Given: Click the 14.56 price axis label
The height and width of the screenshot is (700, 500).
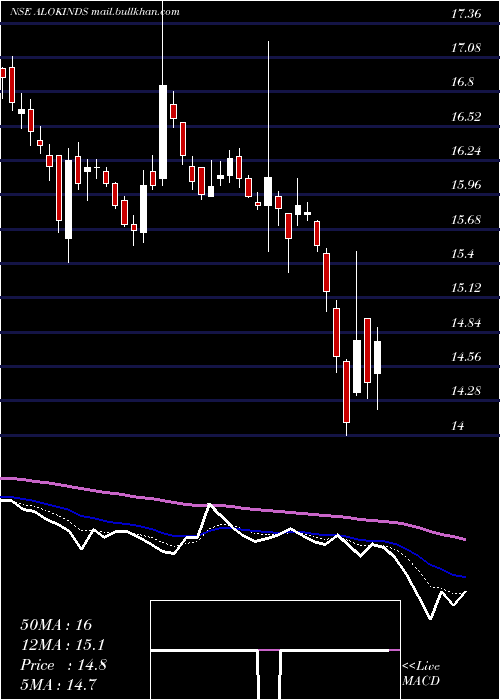Looking at the screenshot, I should coord(466,357).
